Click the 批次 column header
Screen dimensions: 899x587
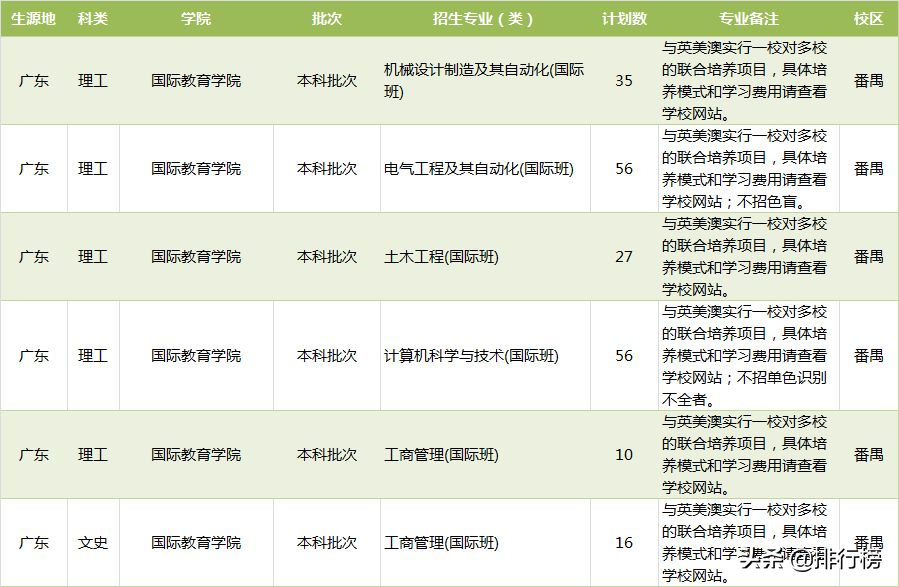pyautogui.click(x=327, y=17)
